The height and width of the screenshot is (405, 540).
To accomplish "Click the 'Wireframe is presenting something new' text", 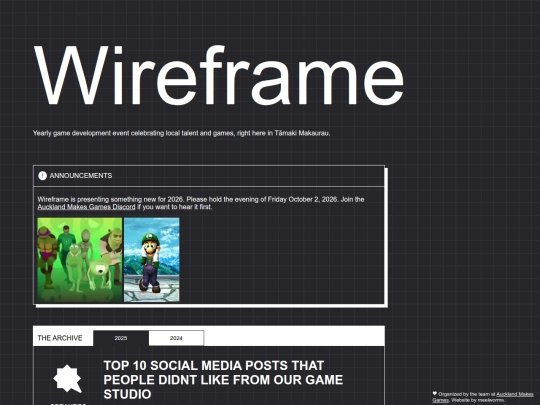I will (x=201, y=203).
